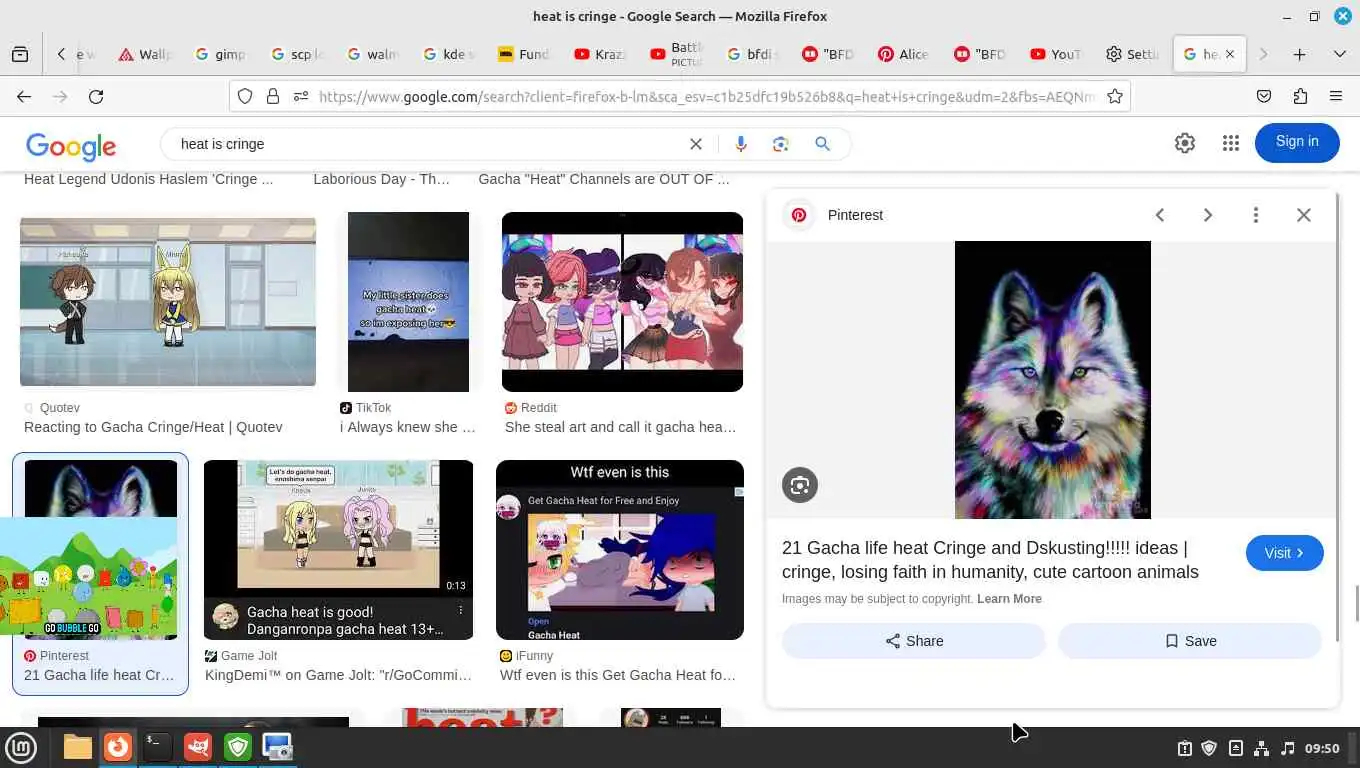The height and width of the screenshot is (768, 1360).
Task: Open the Files folder in taskbar
Action: pyautogui.click(x=77, y=747)
